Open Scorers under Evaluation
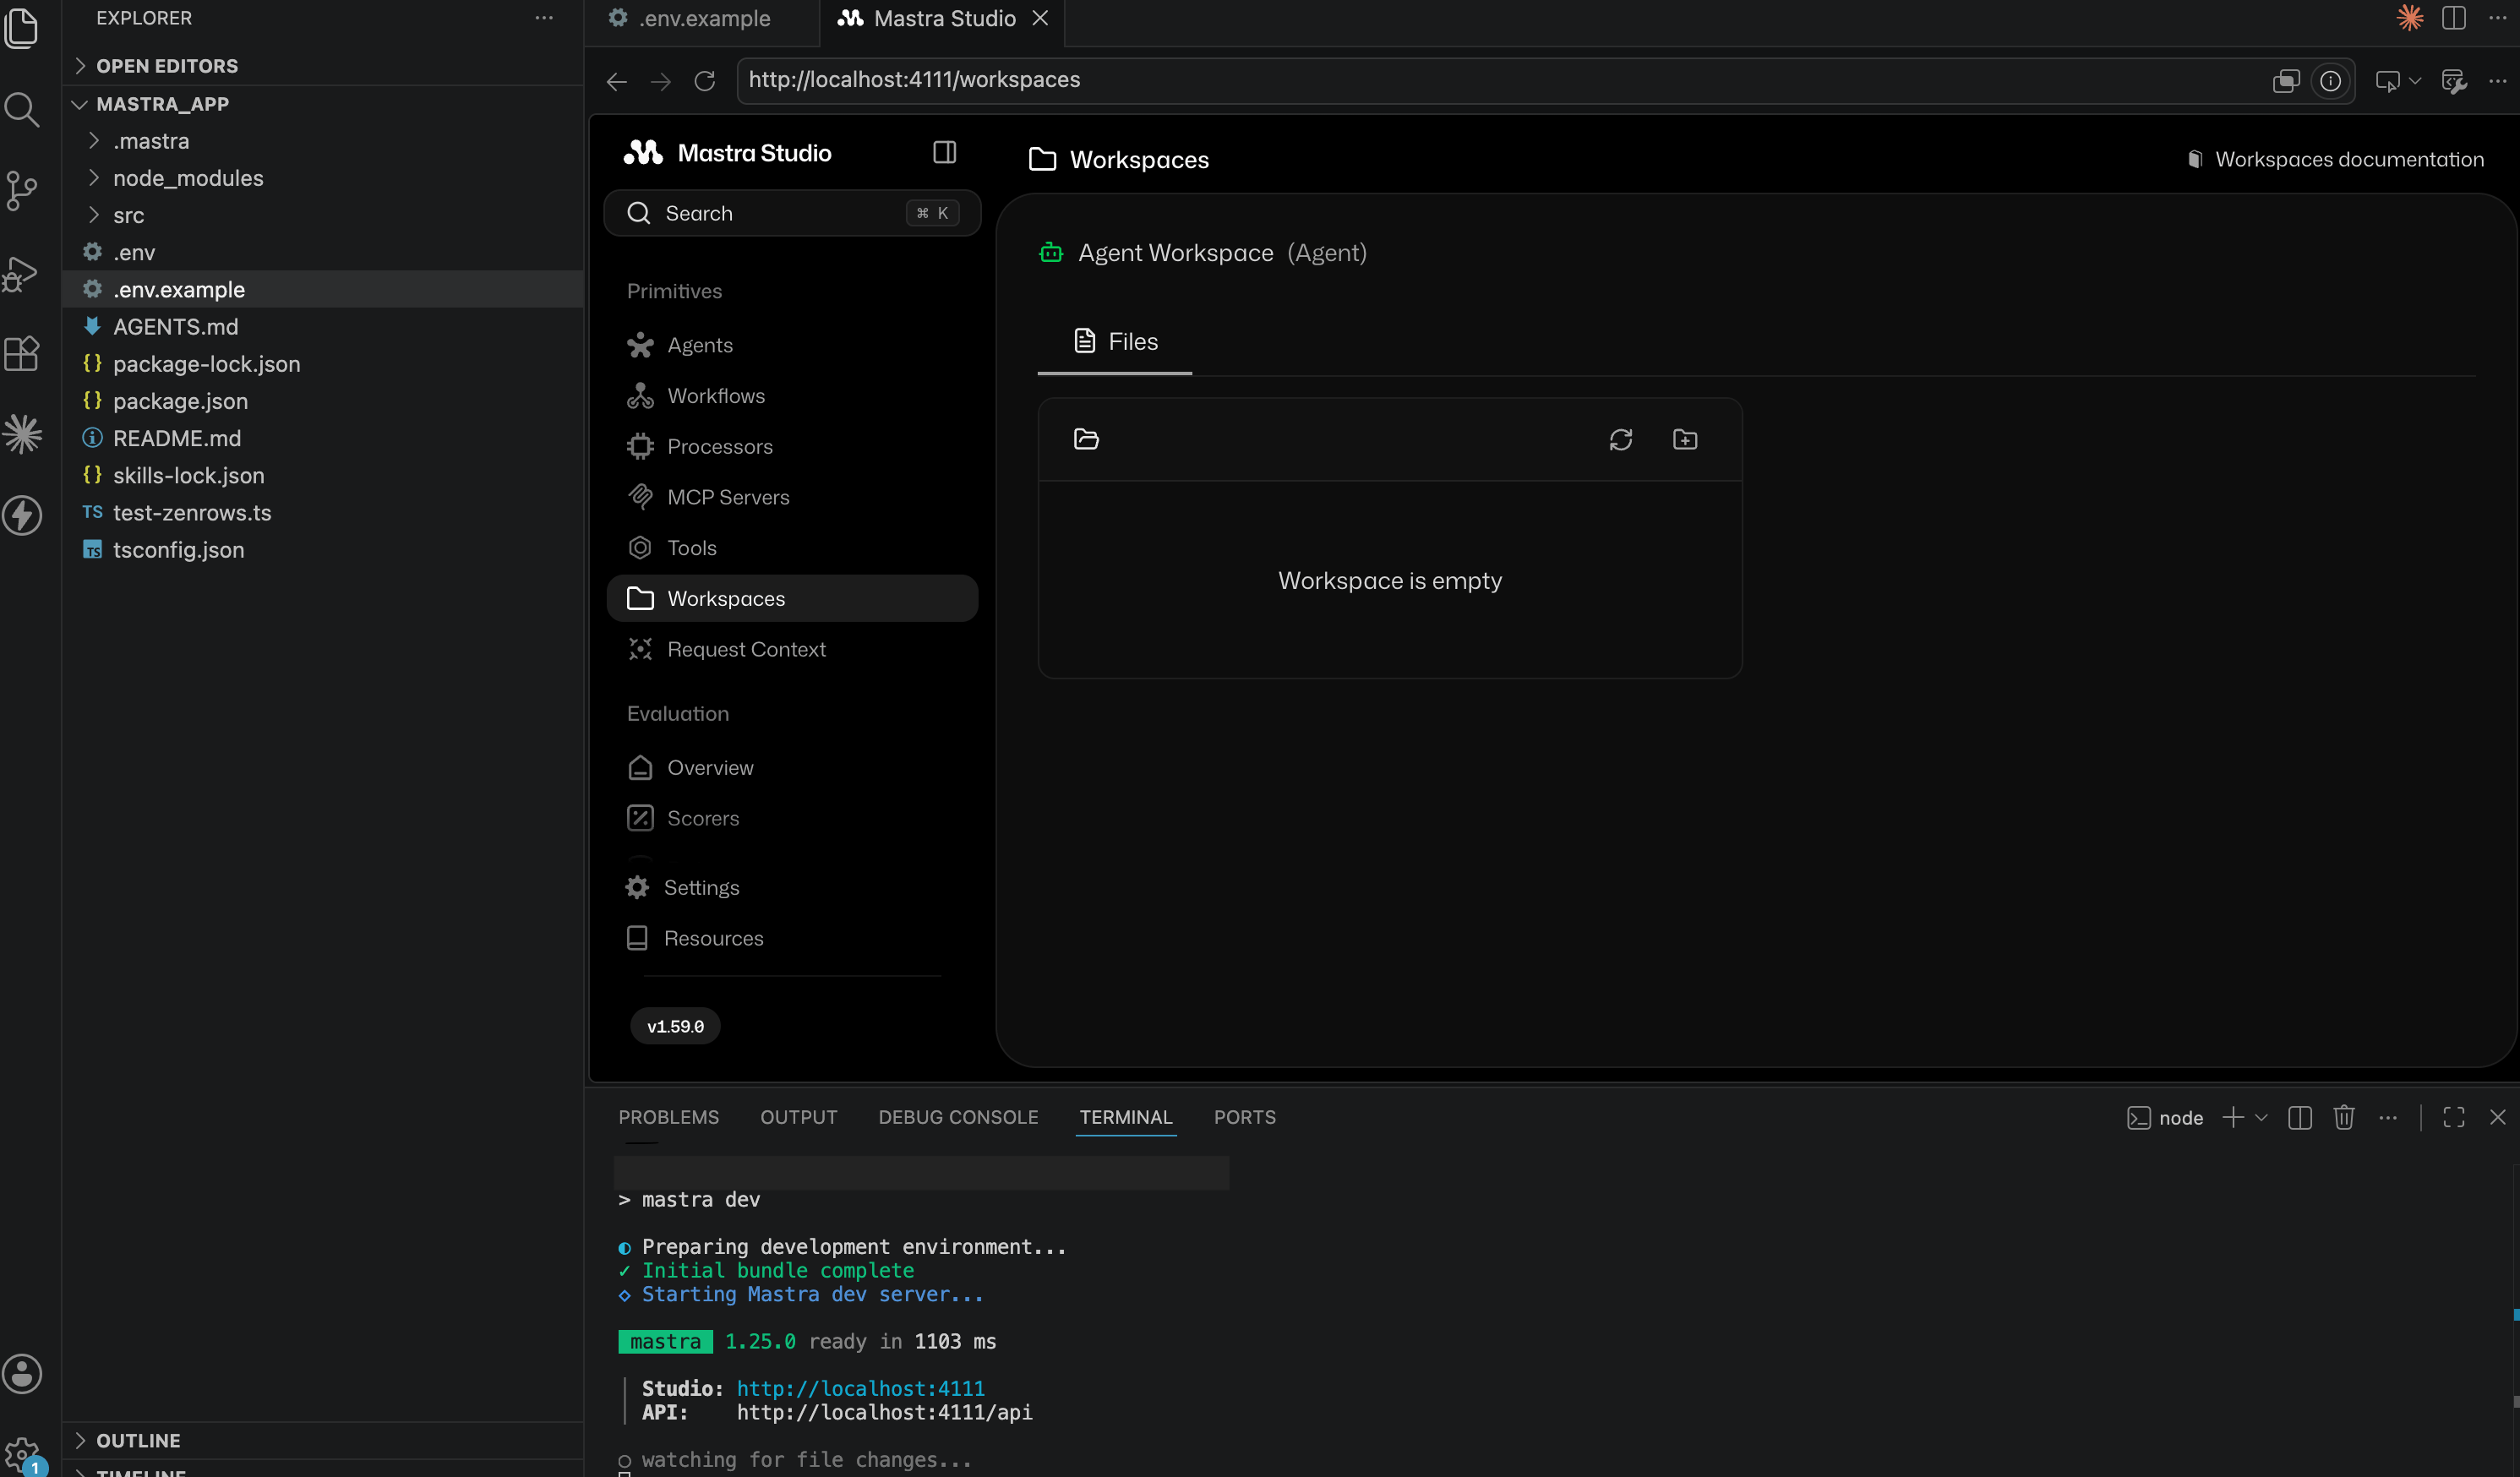This screenshot has height=1477, width=2520. pos(792,818)
